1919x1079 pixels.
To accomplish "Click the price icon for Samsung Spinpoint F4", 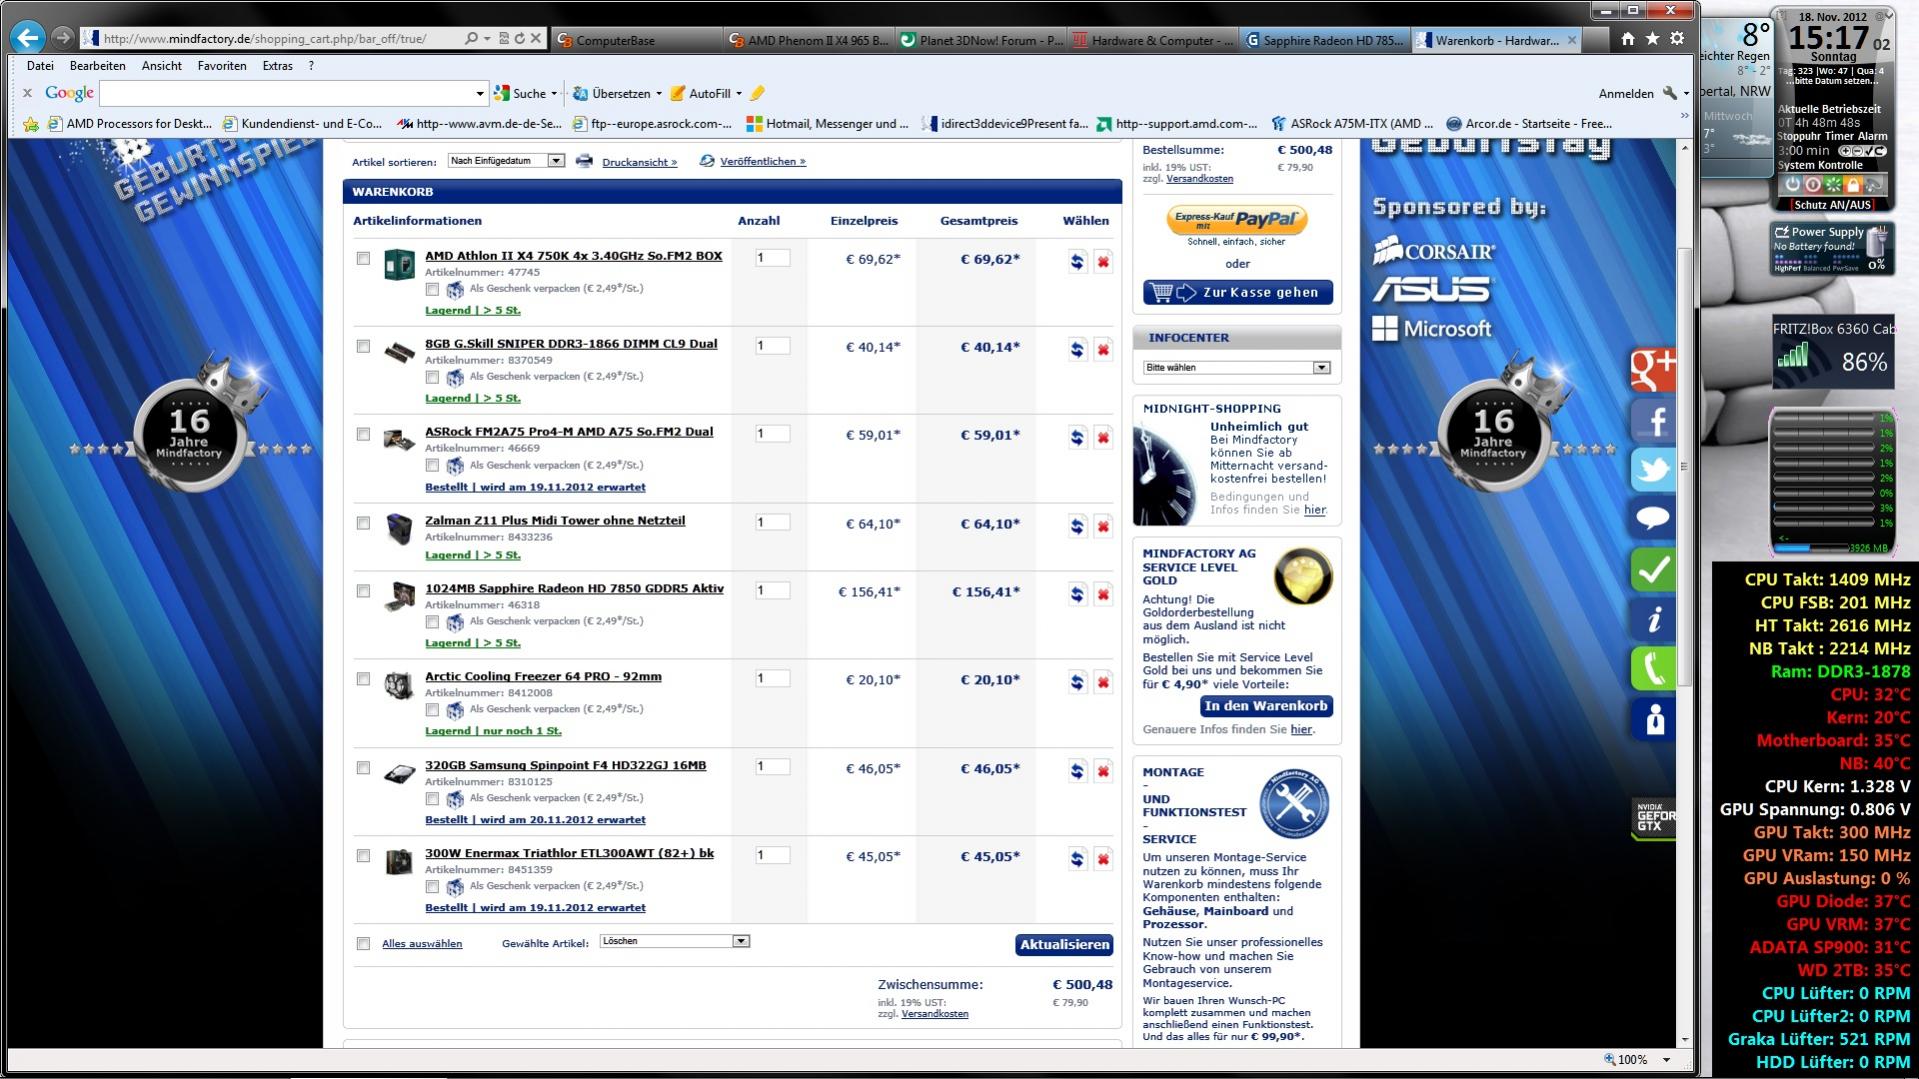I will (x=1077, y=771).
